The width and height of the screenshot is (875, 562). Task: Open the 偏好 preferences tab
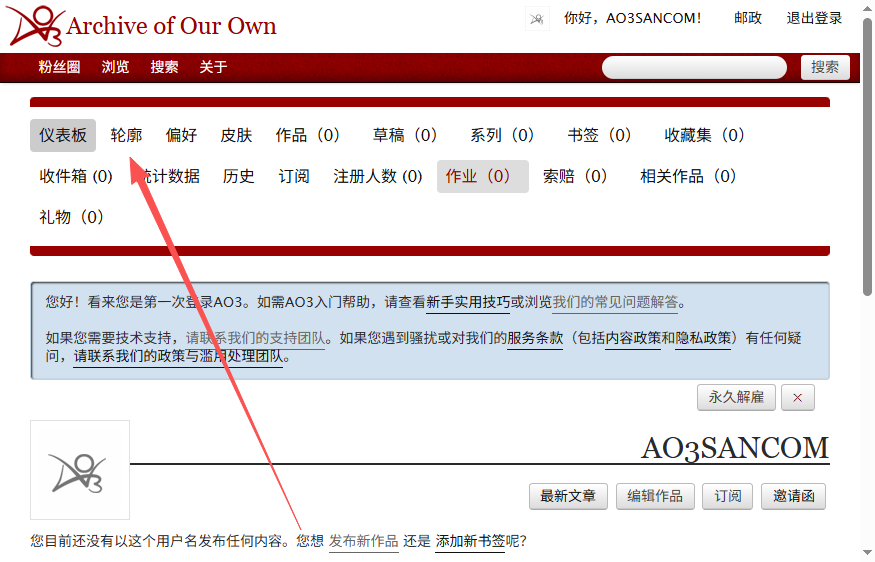[x=181, y=135]
